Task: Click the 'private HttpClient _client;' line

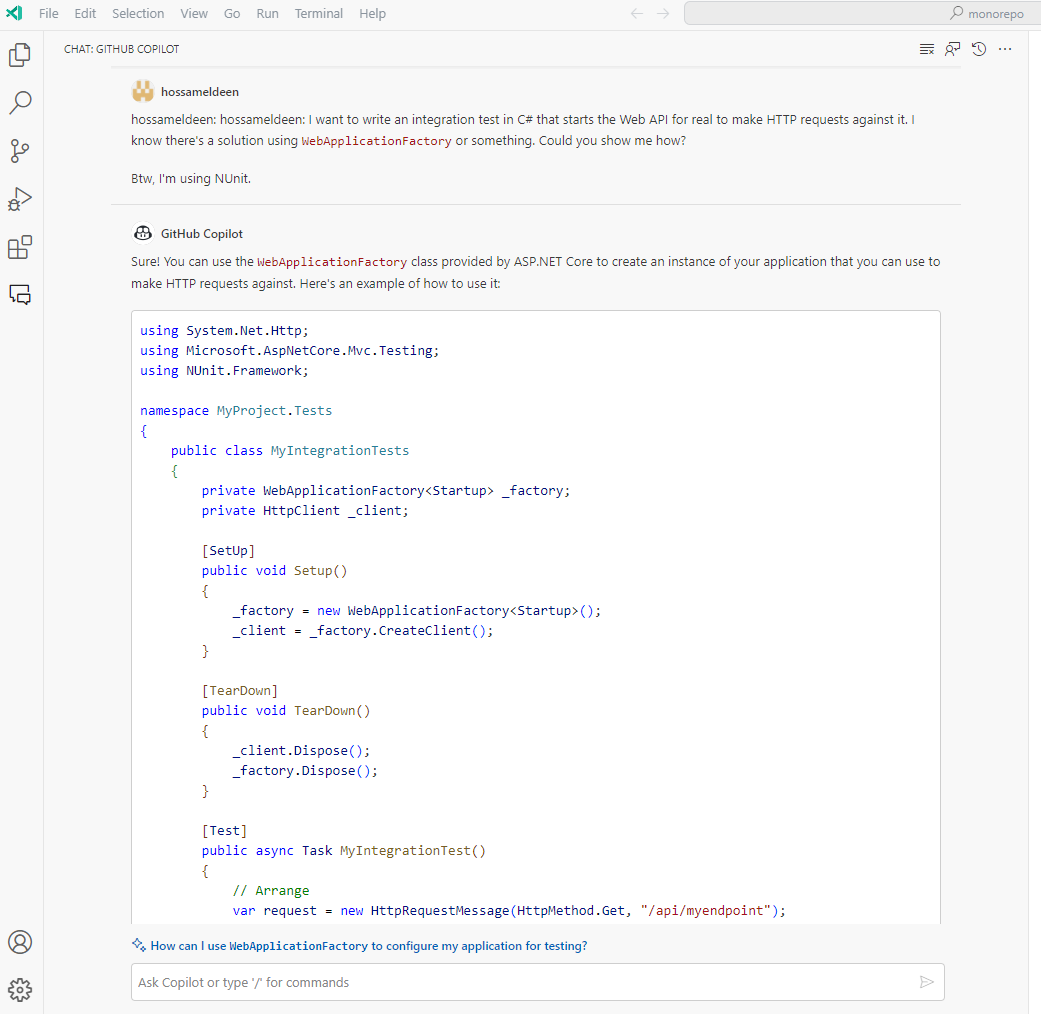Action: (305, 511)
